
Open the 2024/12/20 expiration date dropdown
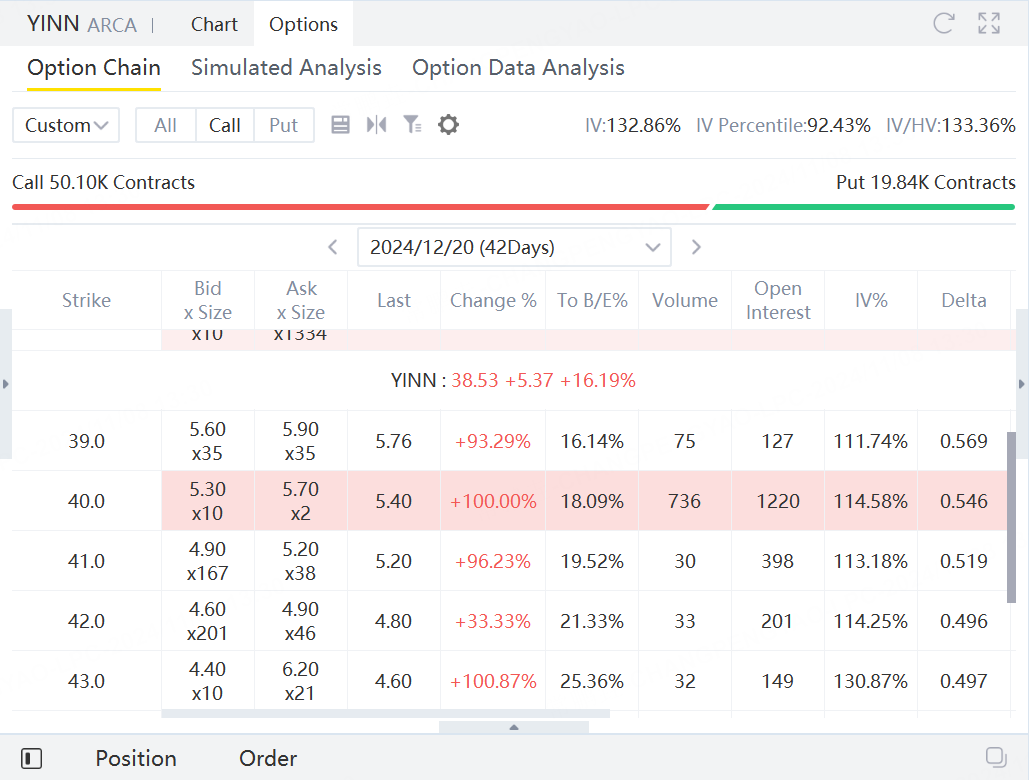pos(514,247)
